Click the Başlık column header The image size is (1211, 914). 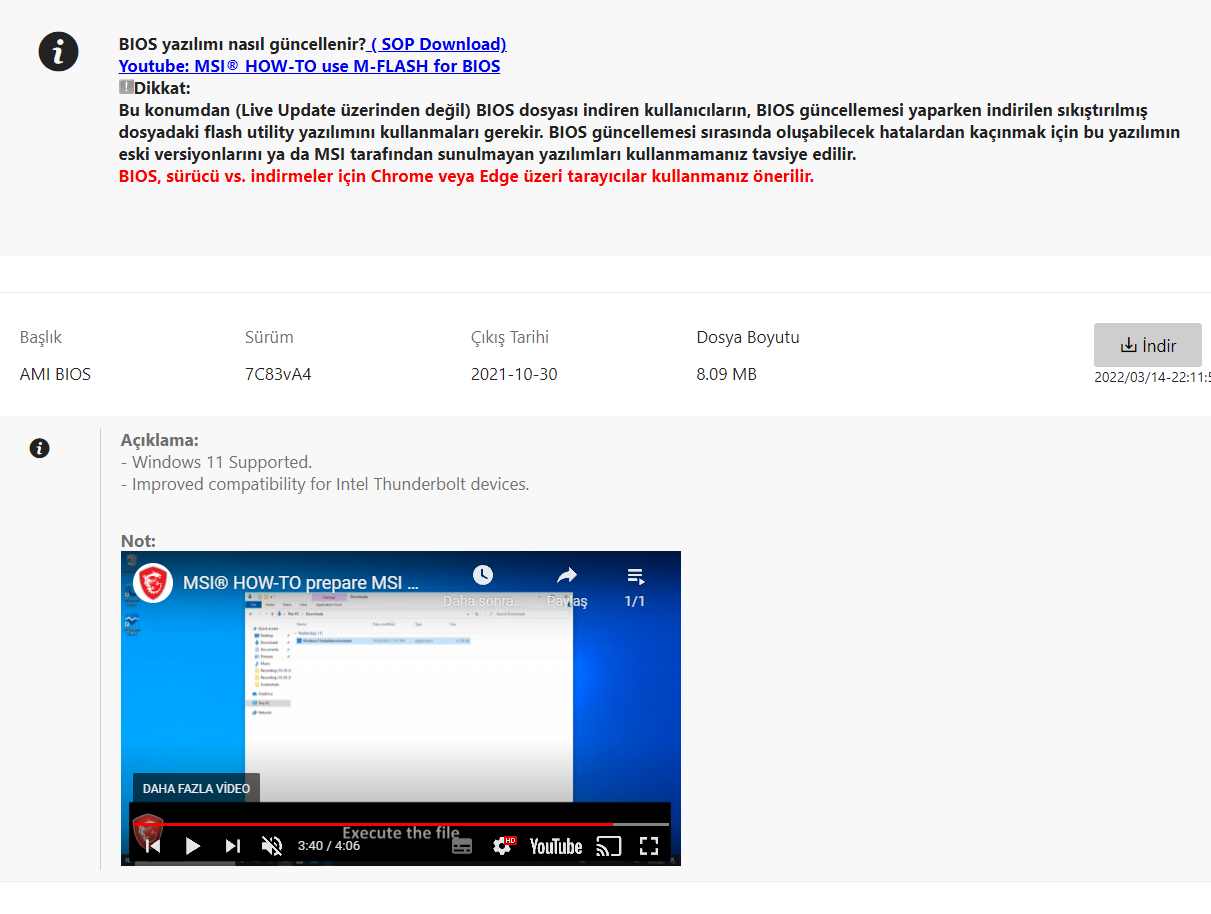point(41,337)
